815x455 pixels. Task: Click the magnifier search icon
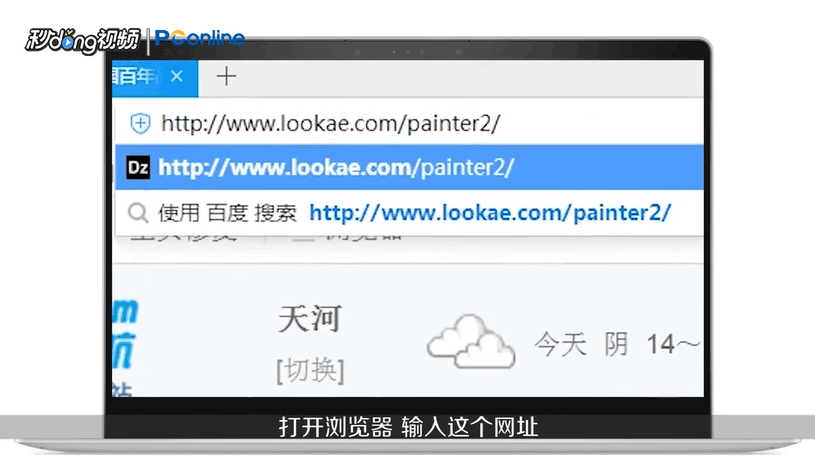click(x=138, y=213)
